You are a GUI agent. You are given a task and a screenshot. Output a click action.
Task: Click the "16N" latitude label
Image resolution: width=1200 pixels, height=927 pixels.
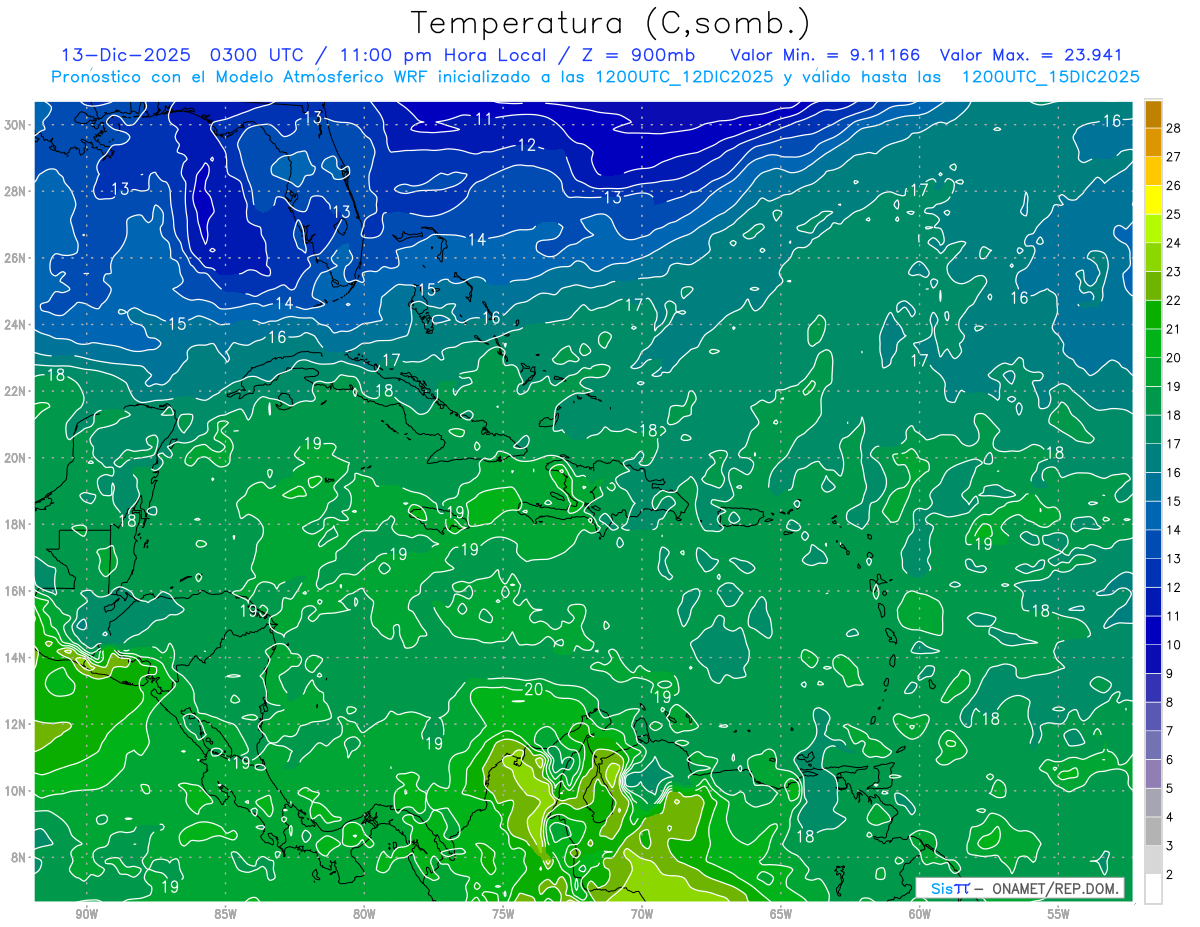(17, 591)
